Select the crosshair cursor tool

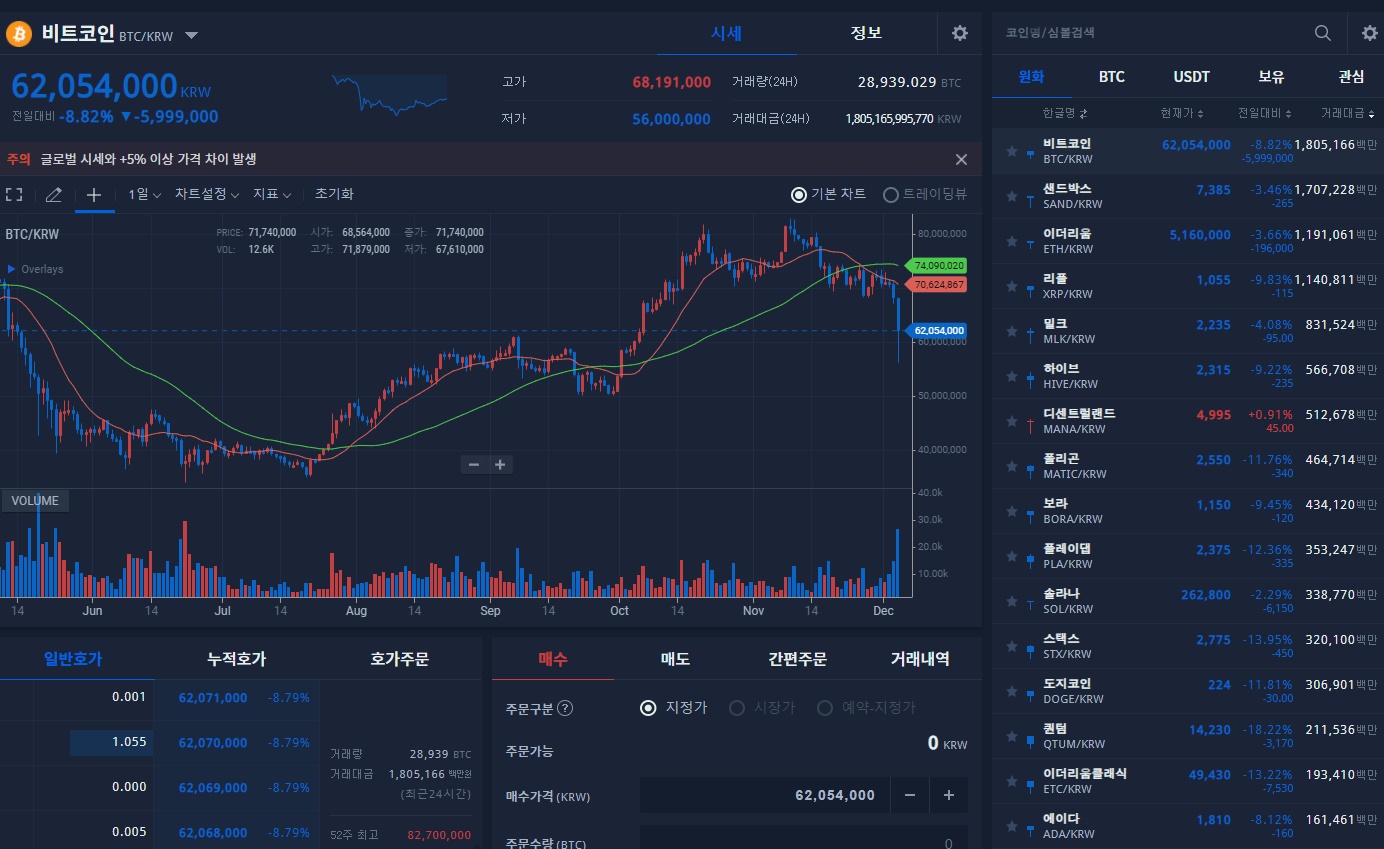coord(93,194)
